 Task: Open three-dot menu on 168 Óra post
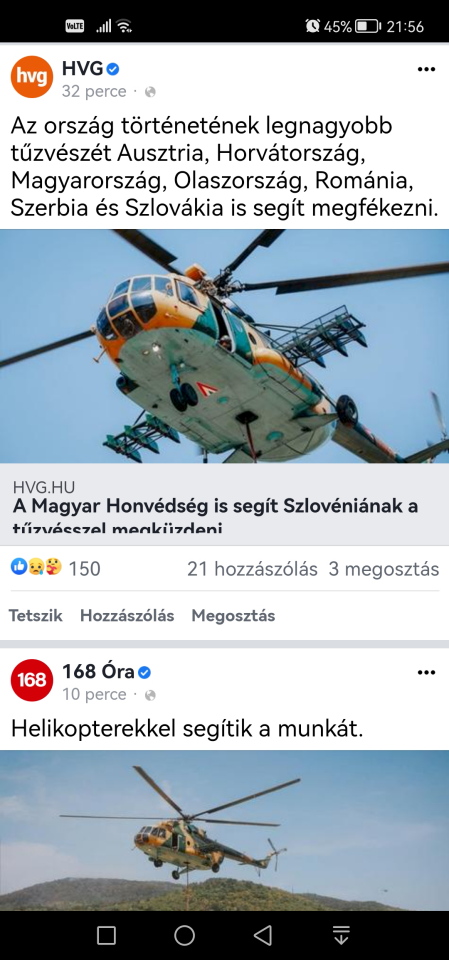coord(426,672)
